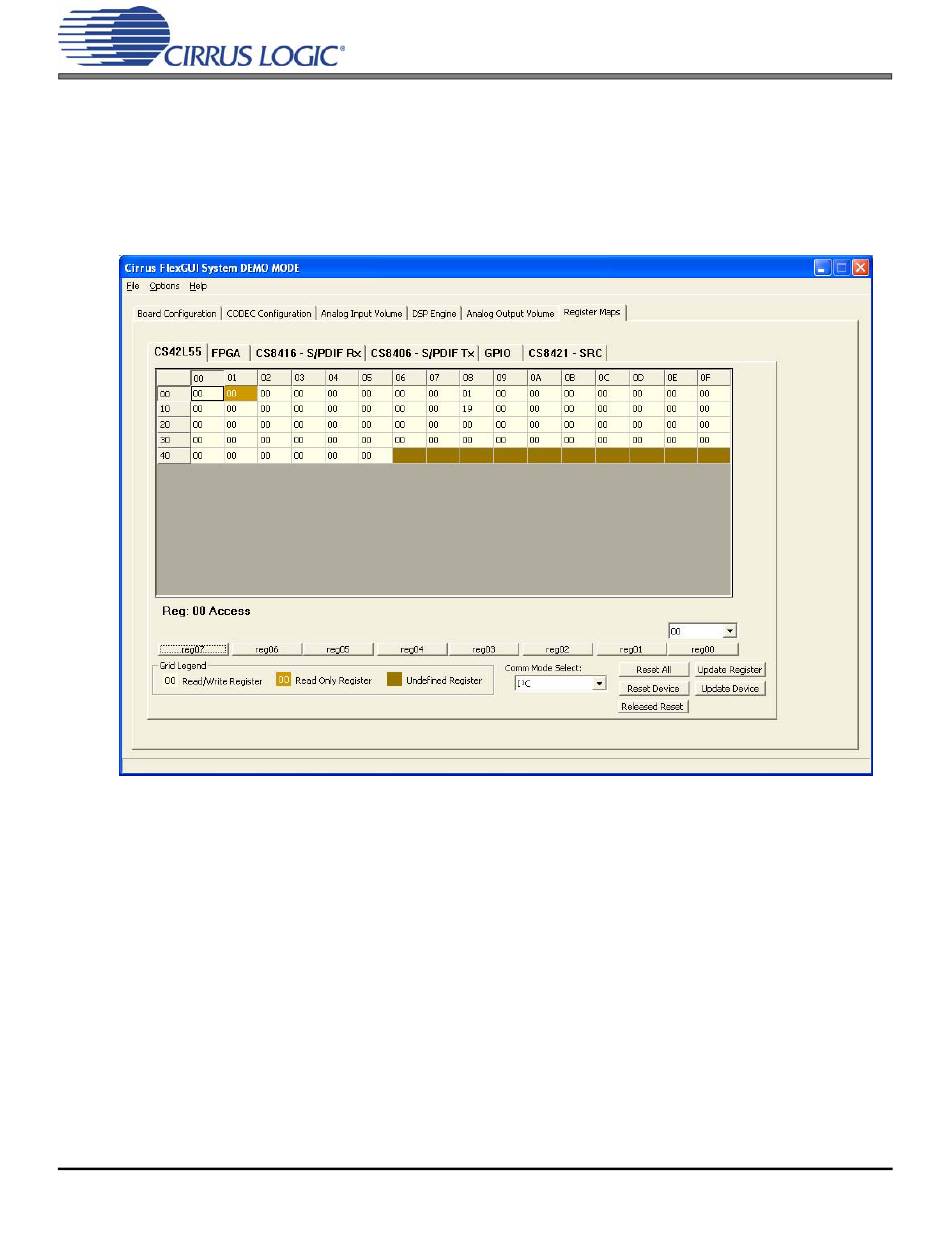Toggle the reg03 bit button
950x1248 pixels.
485,649
